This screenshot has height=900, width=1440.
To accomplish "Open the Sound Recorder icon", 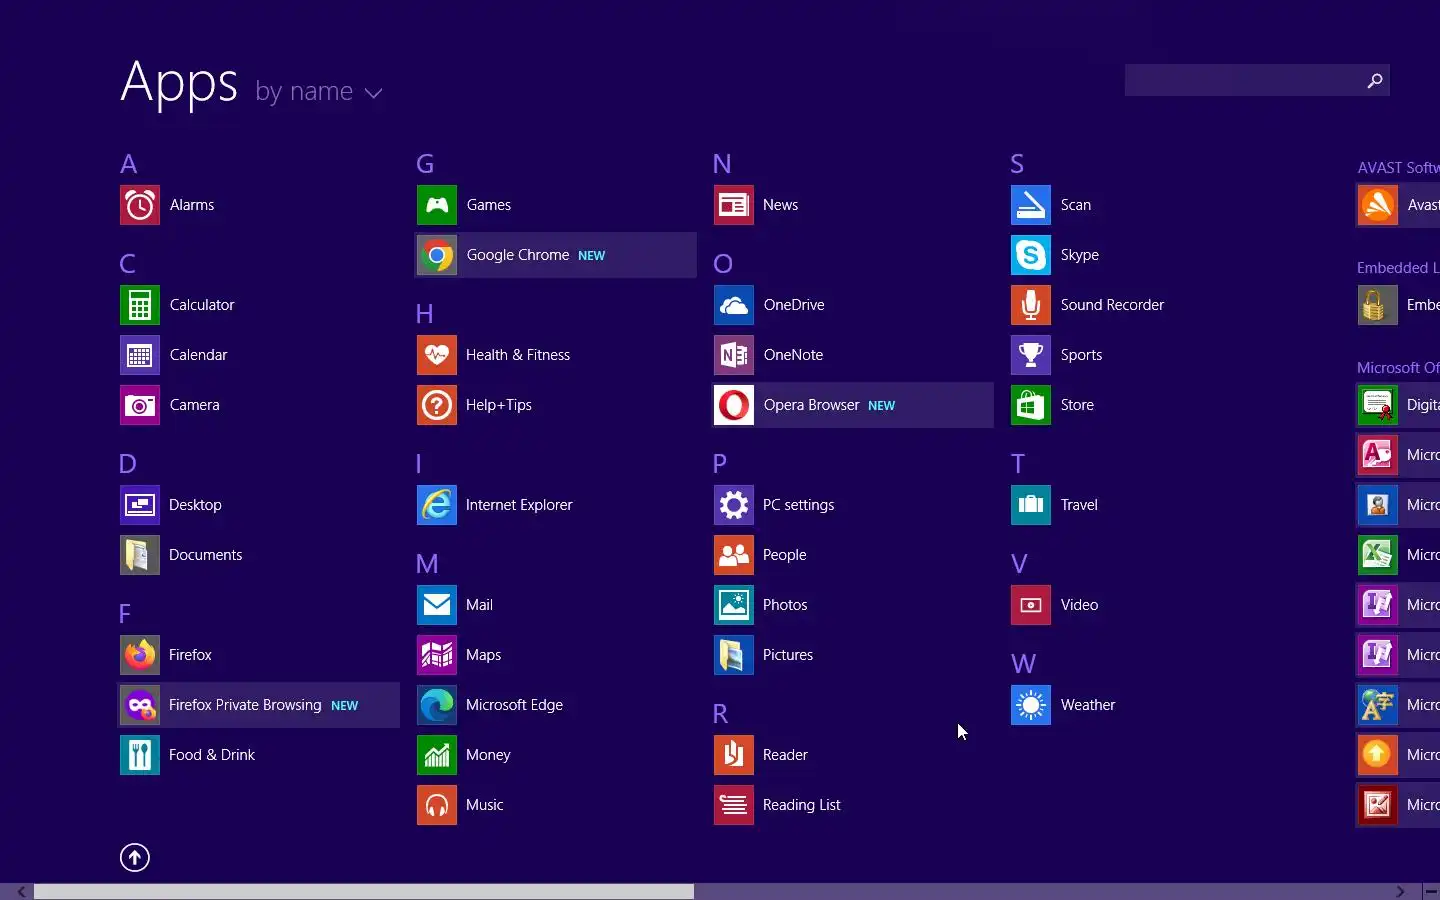I will tap(1031, 305).
